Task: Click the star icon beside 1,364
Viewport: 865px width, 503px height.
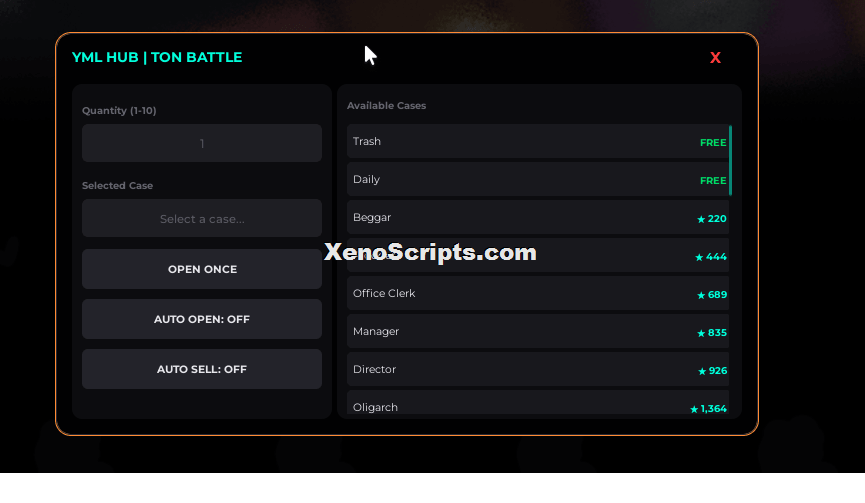Action: point(694,409)
